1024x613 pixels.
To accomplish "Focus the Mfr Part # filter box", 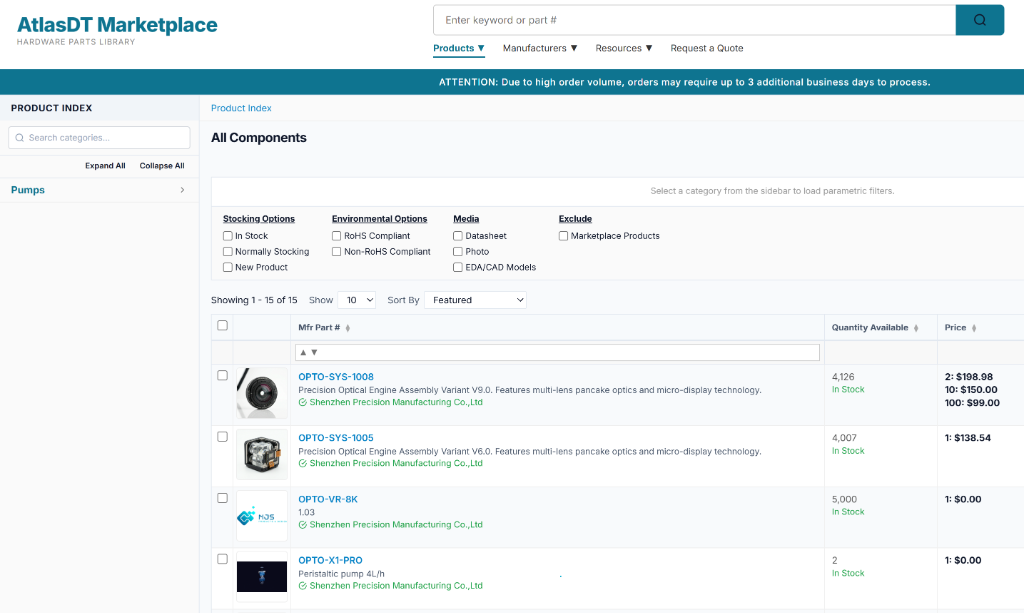I will (x=557, y=353).
